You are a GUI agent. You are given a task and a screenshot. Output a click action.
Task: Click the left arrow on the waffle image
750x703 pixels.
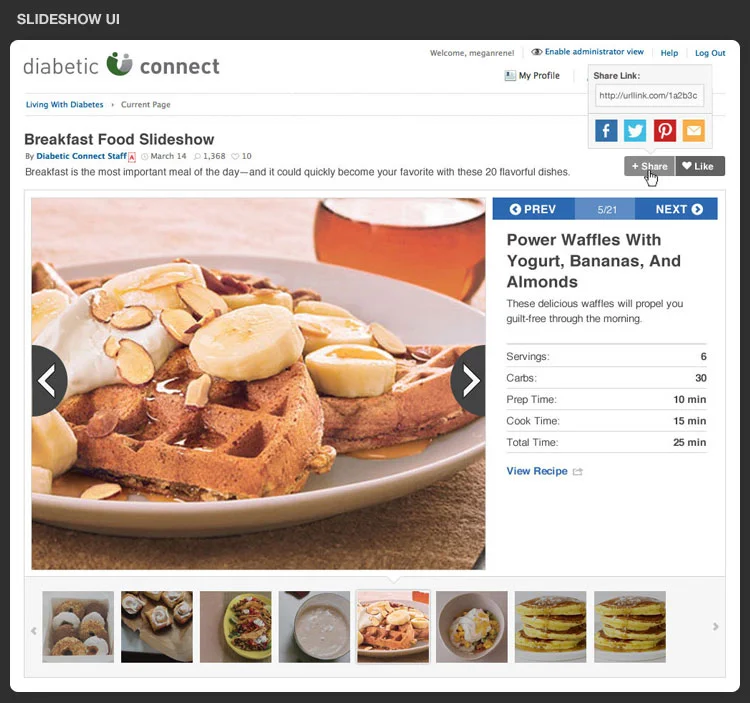[x=49, y=381]
